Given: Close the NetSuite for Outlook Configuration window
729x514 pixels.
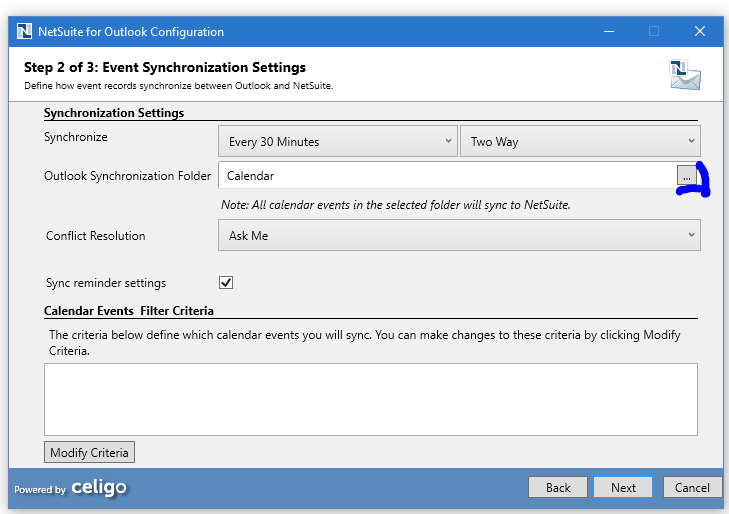Looking at the screenshot, I should tap(700, 31).
